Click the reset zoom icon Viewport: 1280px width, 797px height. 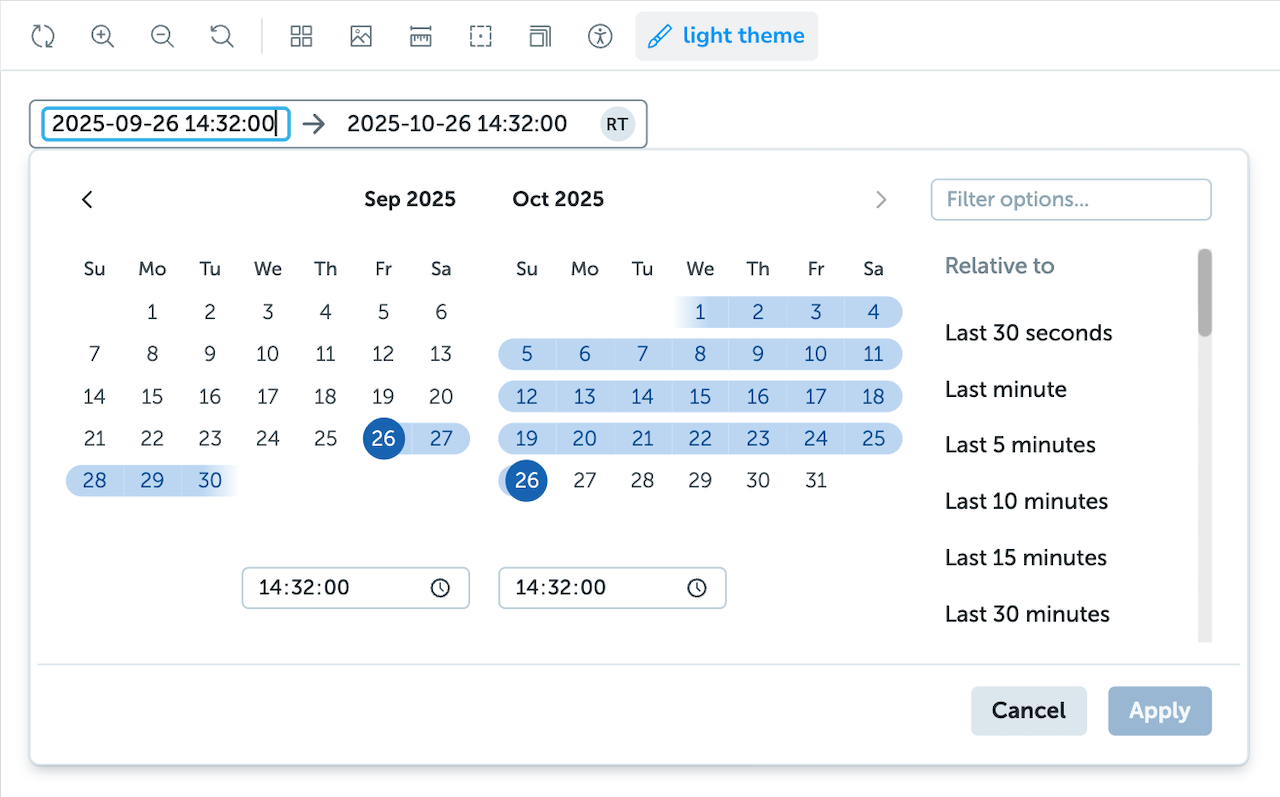point(222,37)
